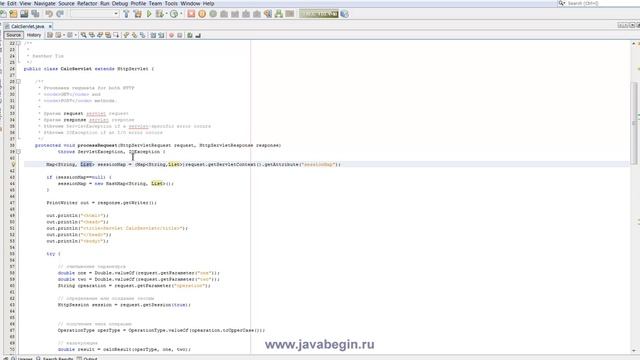Click the lightbulb hint icon at line 41
640x360 pixels.
coord(13,164)
